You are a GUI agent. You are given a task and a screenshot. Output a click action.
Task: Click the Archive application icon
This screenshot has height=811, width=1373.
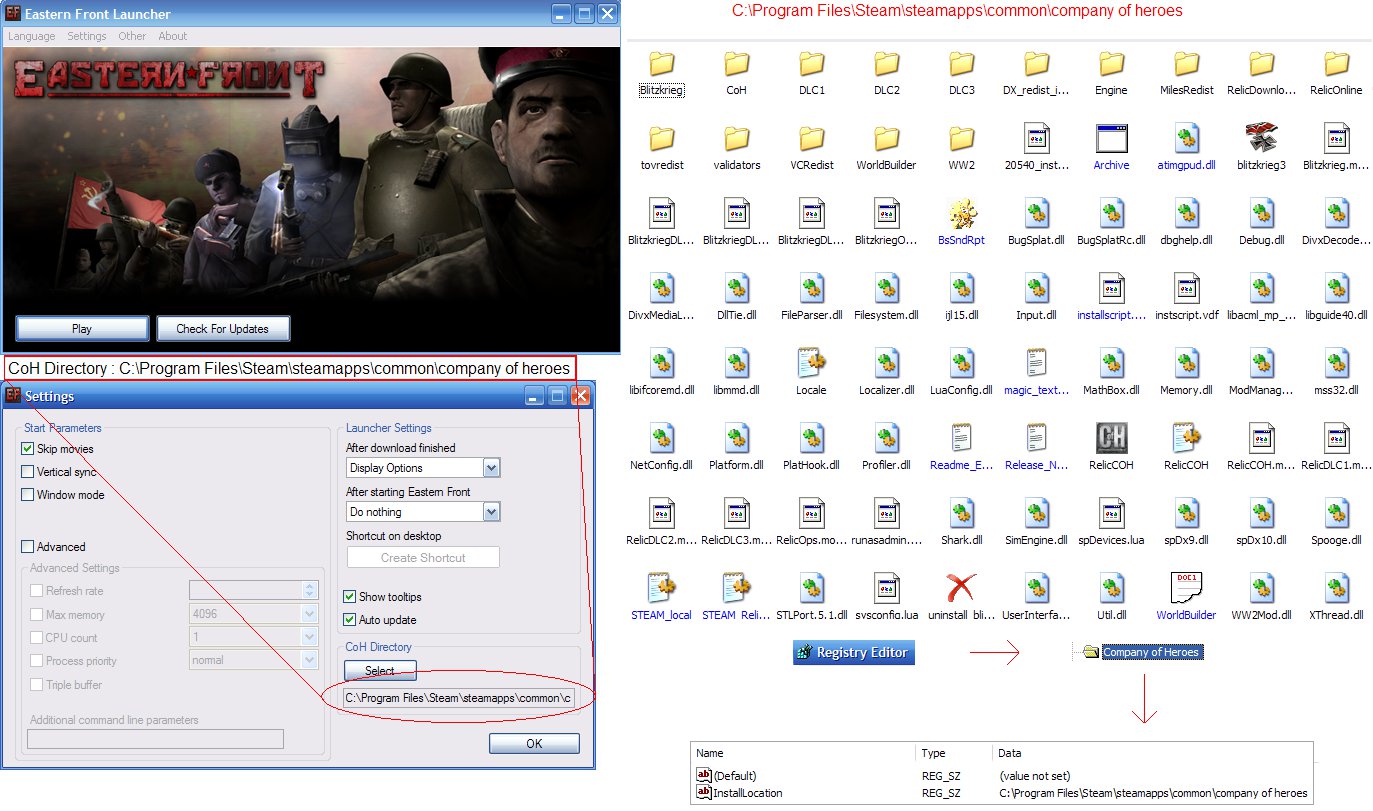[1112, 138]
